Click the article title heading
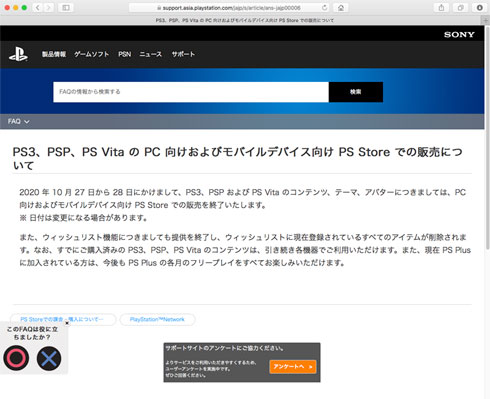490x399 pixels. (x=237, y=158)
